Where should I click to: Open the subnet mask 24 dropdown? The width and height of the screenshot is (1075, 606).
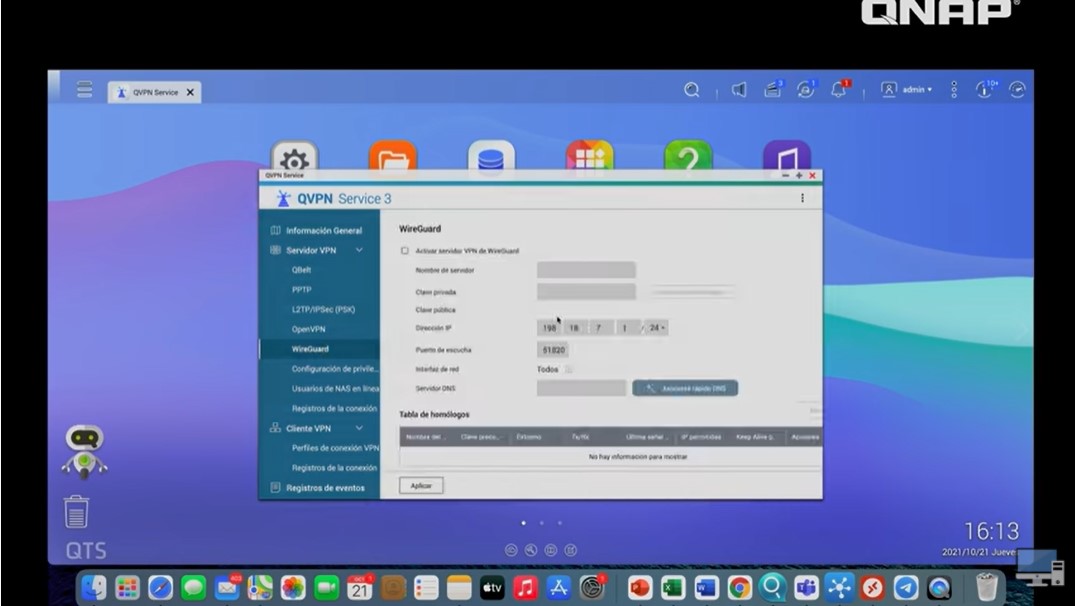click(657, 328)
